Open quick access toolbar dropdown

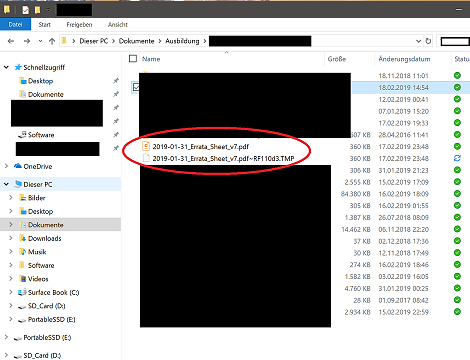coord(48,10)
